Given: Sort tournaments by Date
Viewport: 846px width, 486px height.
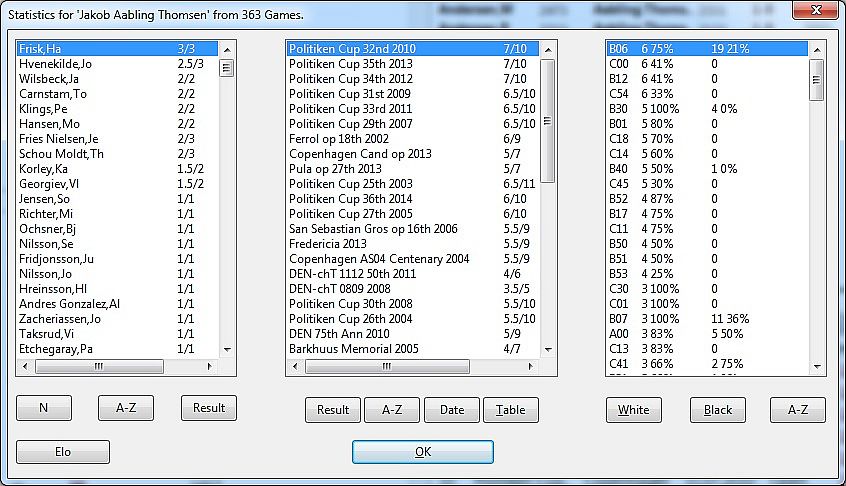Looking at the screenshot, I should point(451,410).
